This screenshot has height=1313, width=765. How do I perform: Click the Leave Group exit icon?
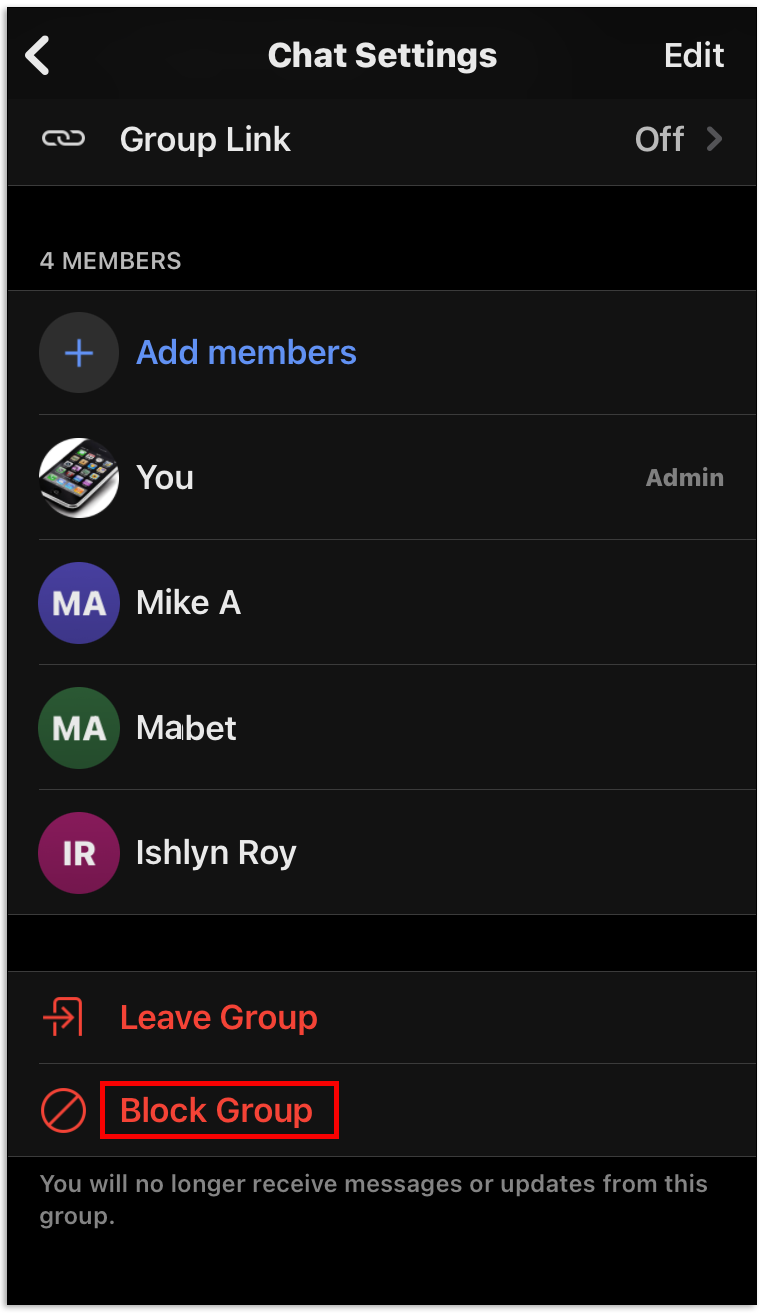click(x=63, y=1018)
